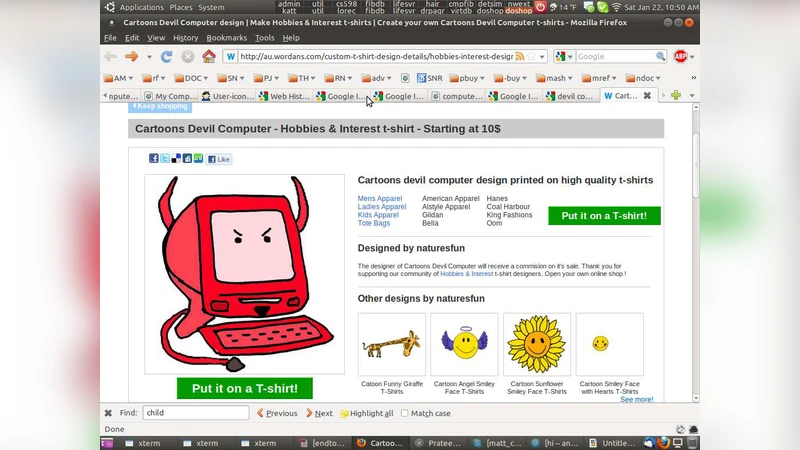Open the search engine selector dropdown
The width and height of the screenshot is (800, 450).
click(566, 57)
